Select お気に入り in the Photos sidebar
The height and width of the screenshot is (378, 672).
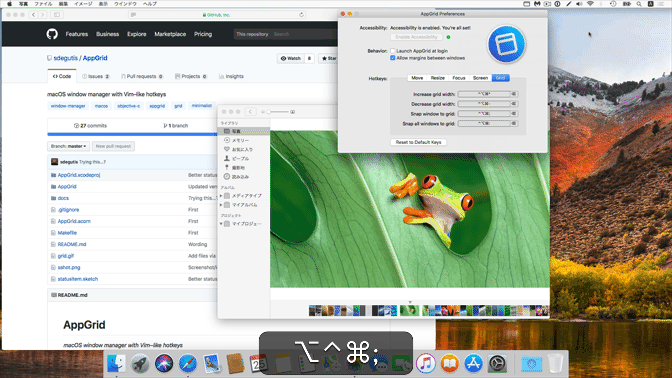(x=243, y=149)
